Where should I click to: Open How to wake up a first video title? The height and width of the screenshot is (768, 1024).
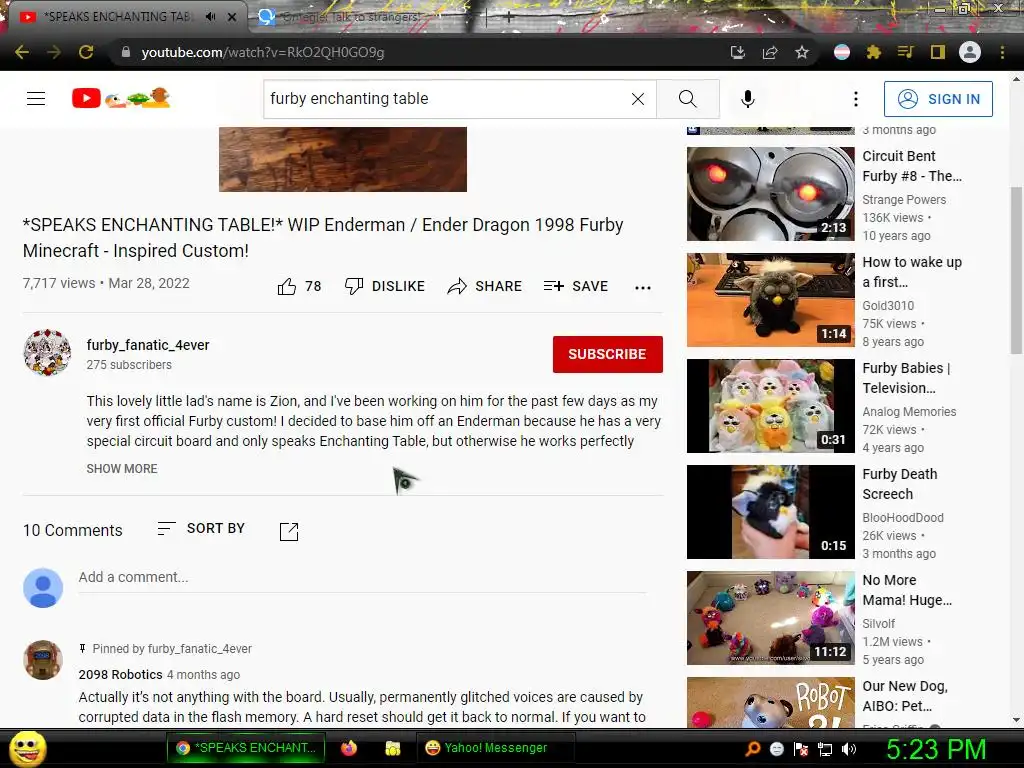pyautogui.click(x=912, y=272)
